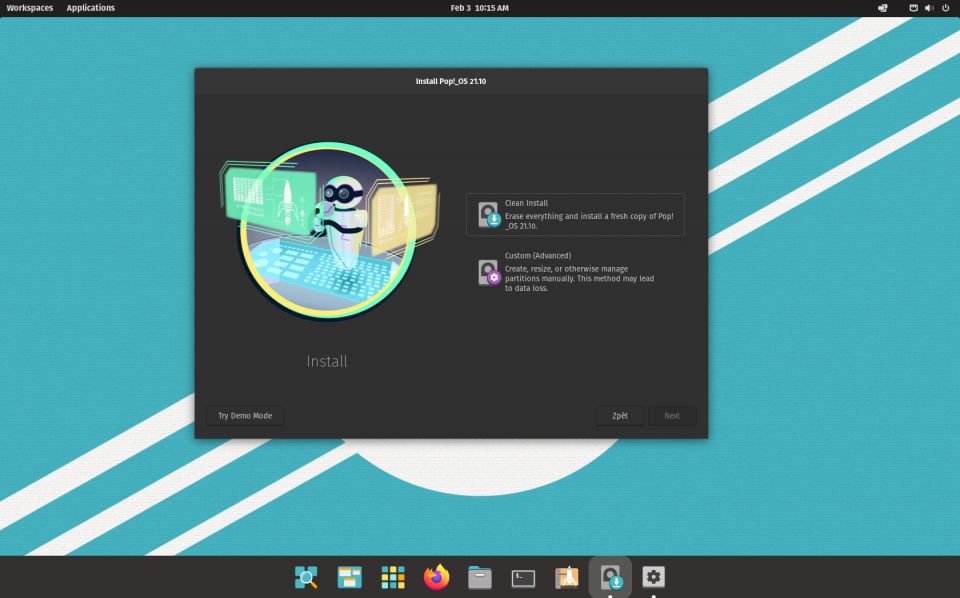Viewport: 960px width, 598px height.
Task: Open Pop!_Shop rocket icon in dock
Action: tap(567, 577)
